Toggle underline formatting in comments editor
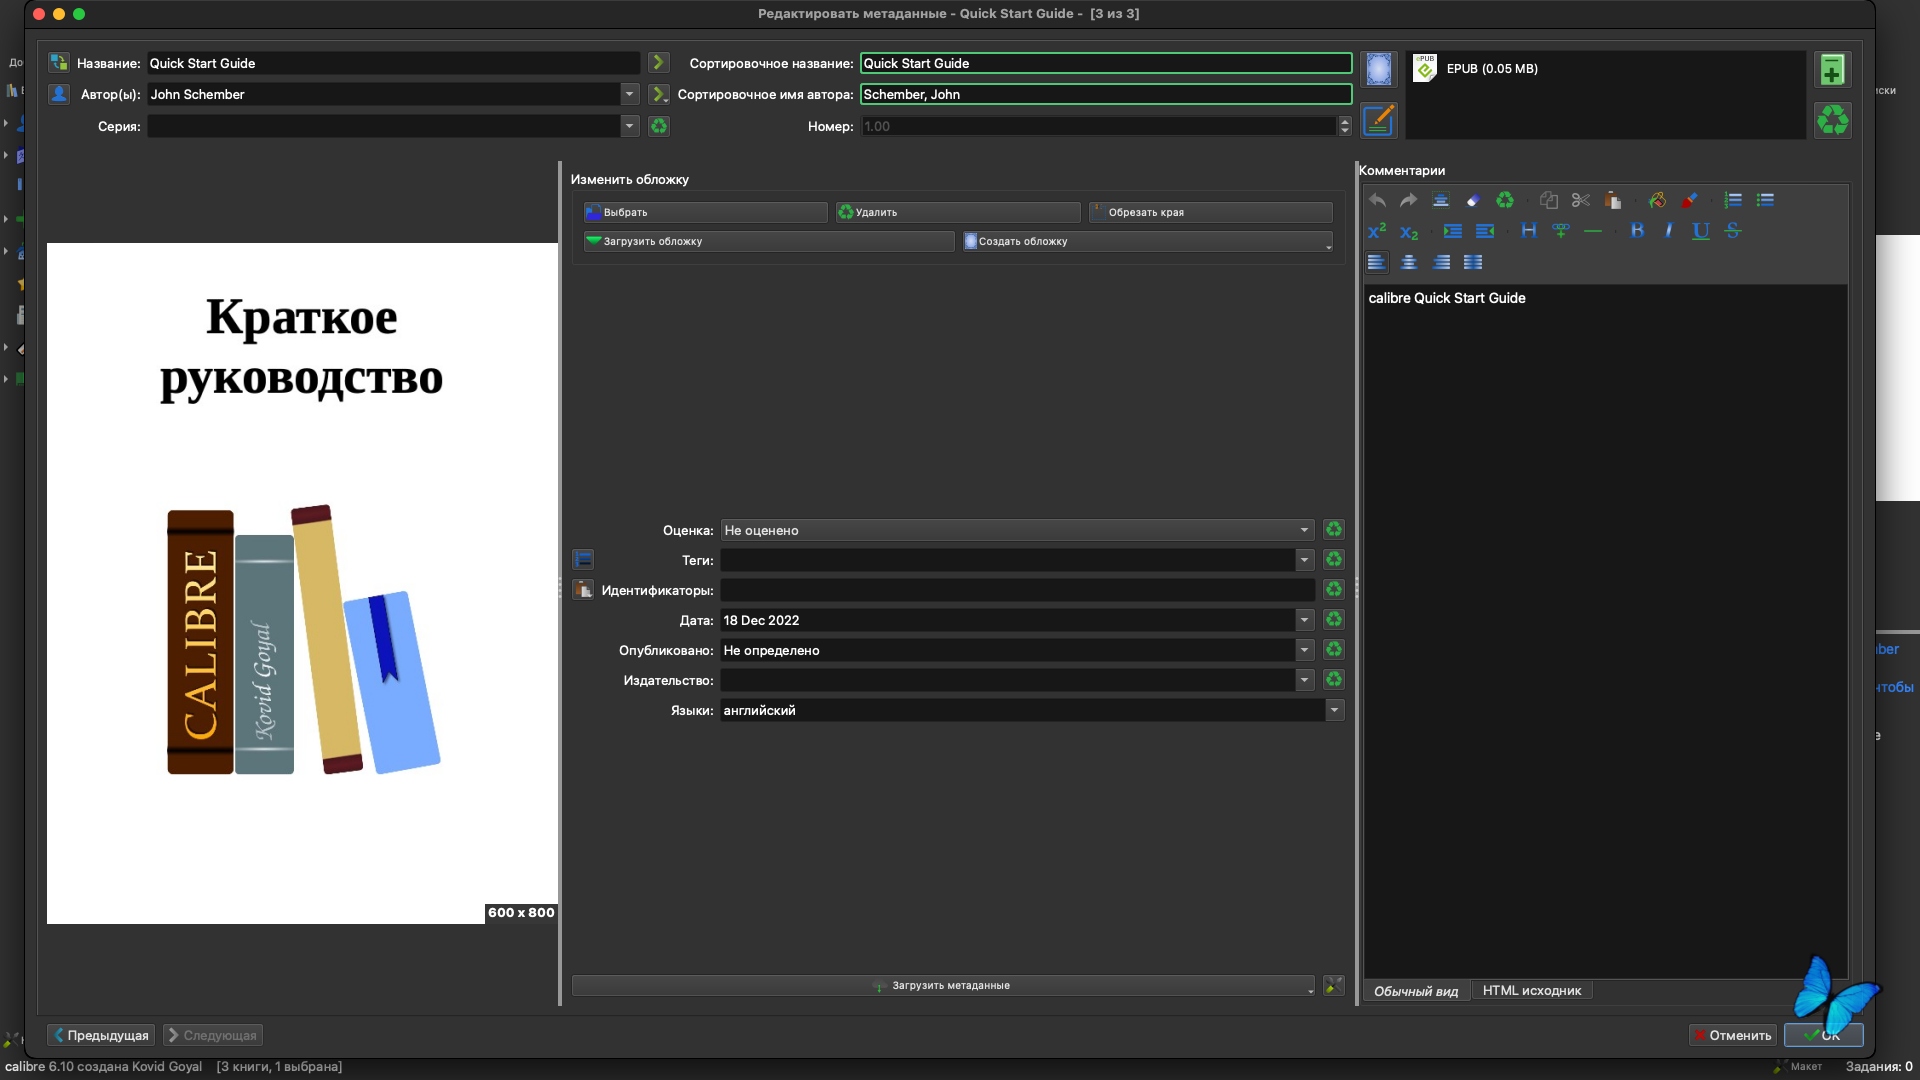 1700,231
